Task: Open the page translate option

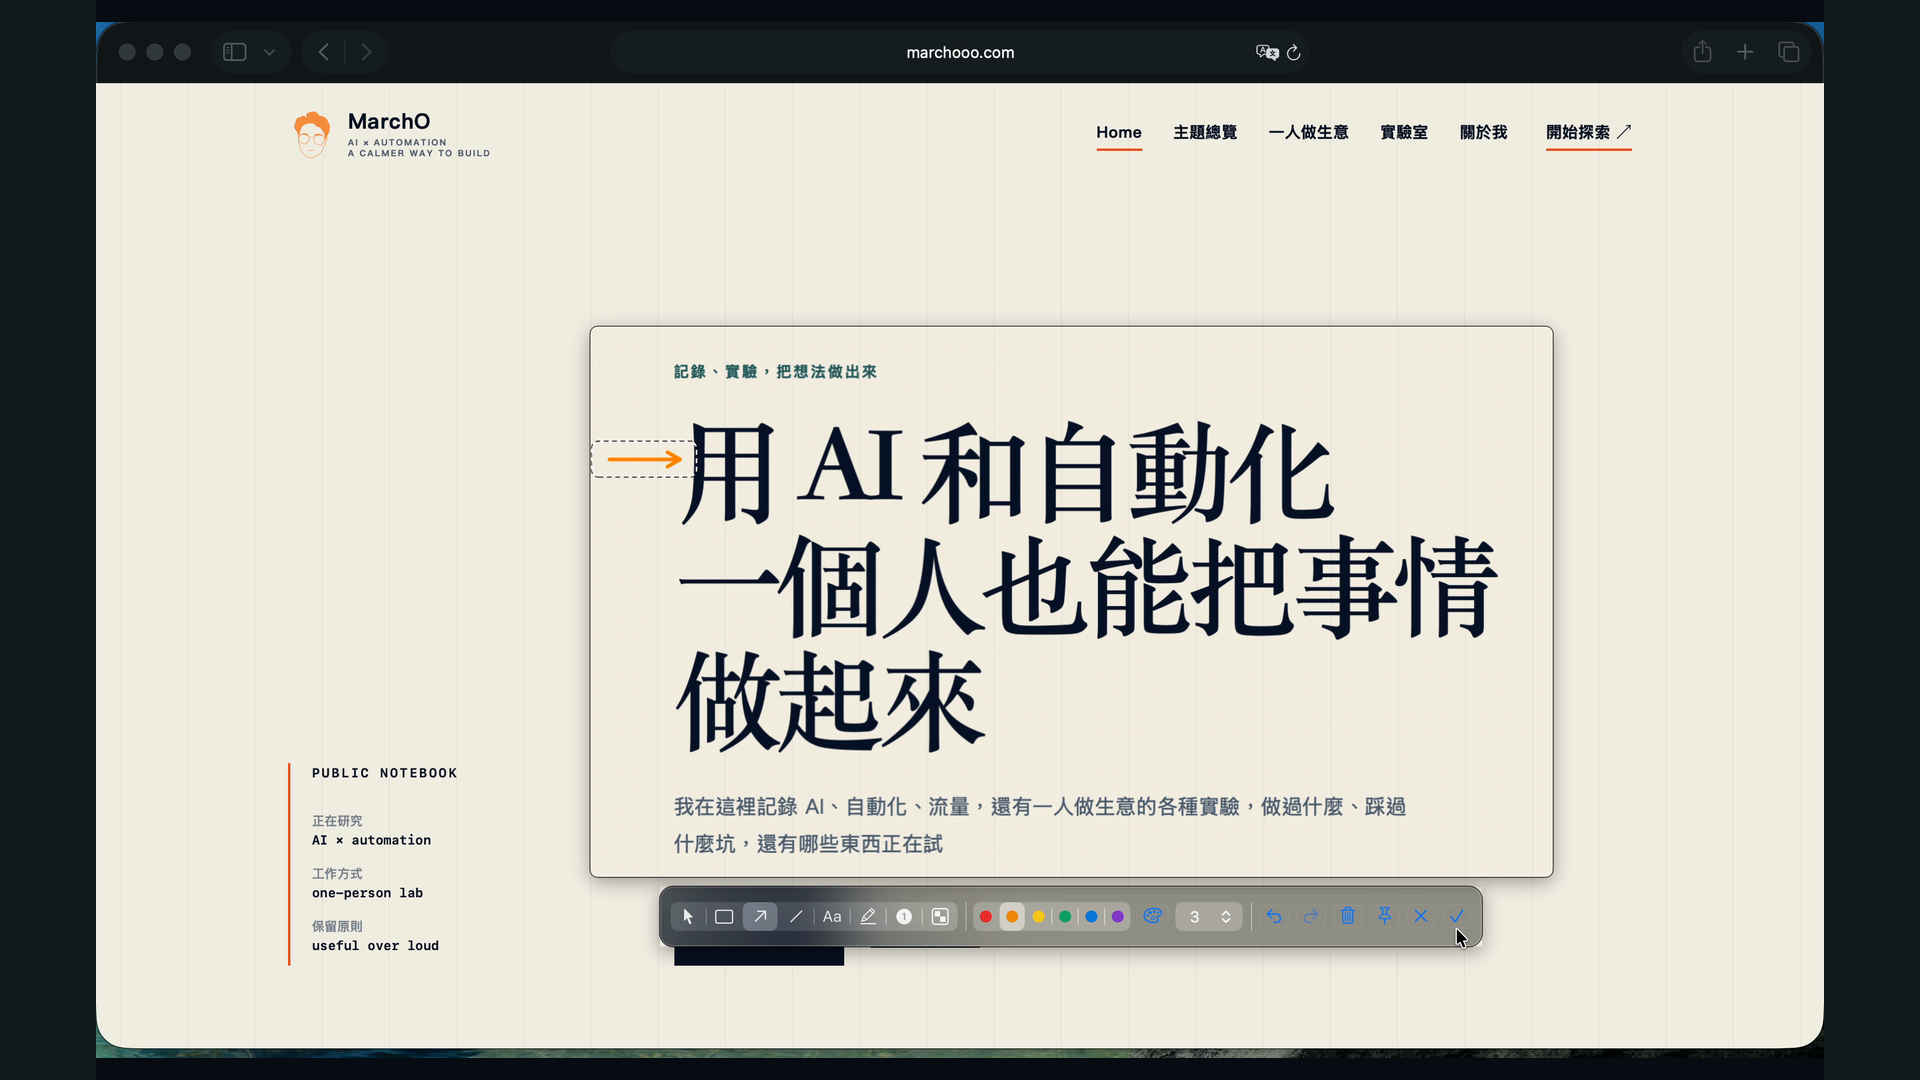Action: (1267, 52)
